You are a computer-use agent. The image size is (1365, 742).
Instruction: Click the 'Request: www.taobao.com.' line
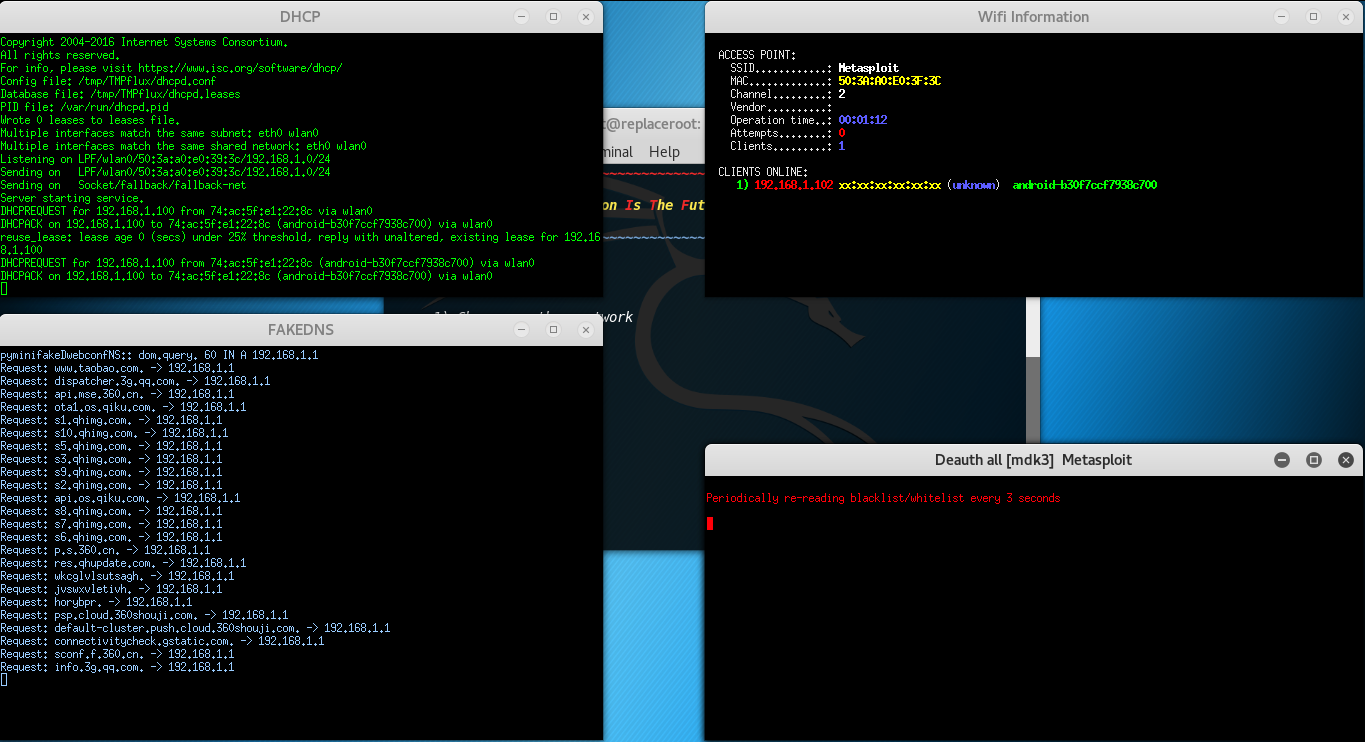[x=117, y=368]
